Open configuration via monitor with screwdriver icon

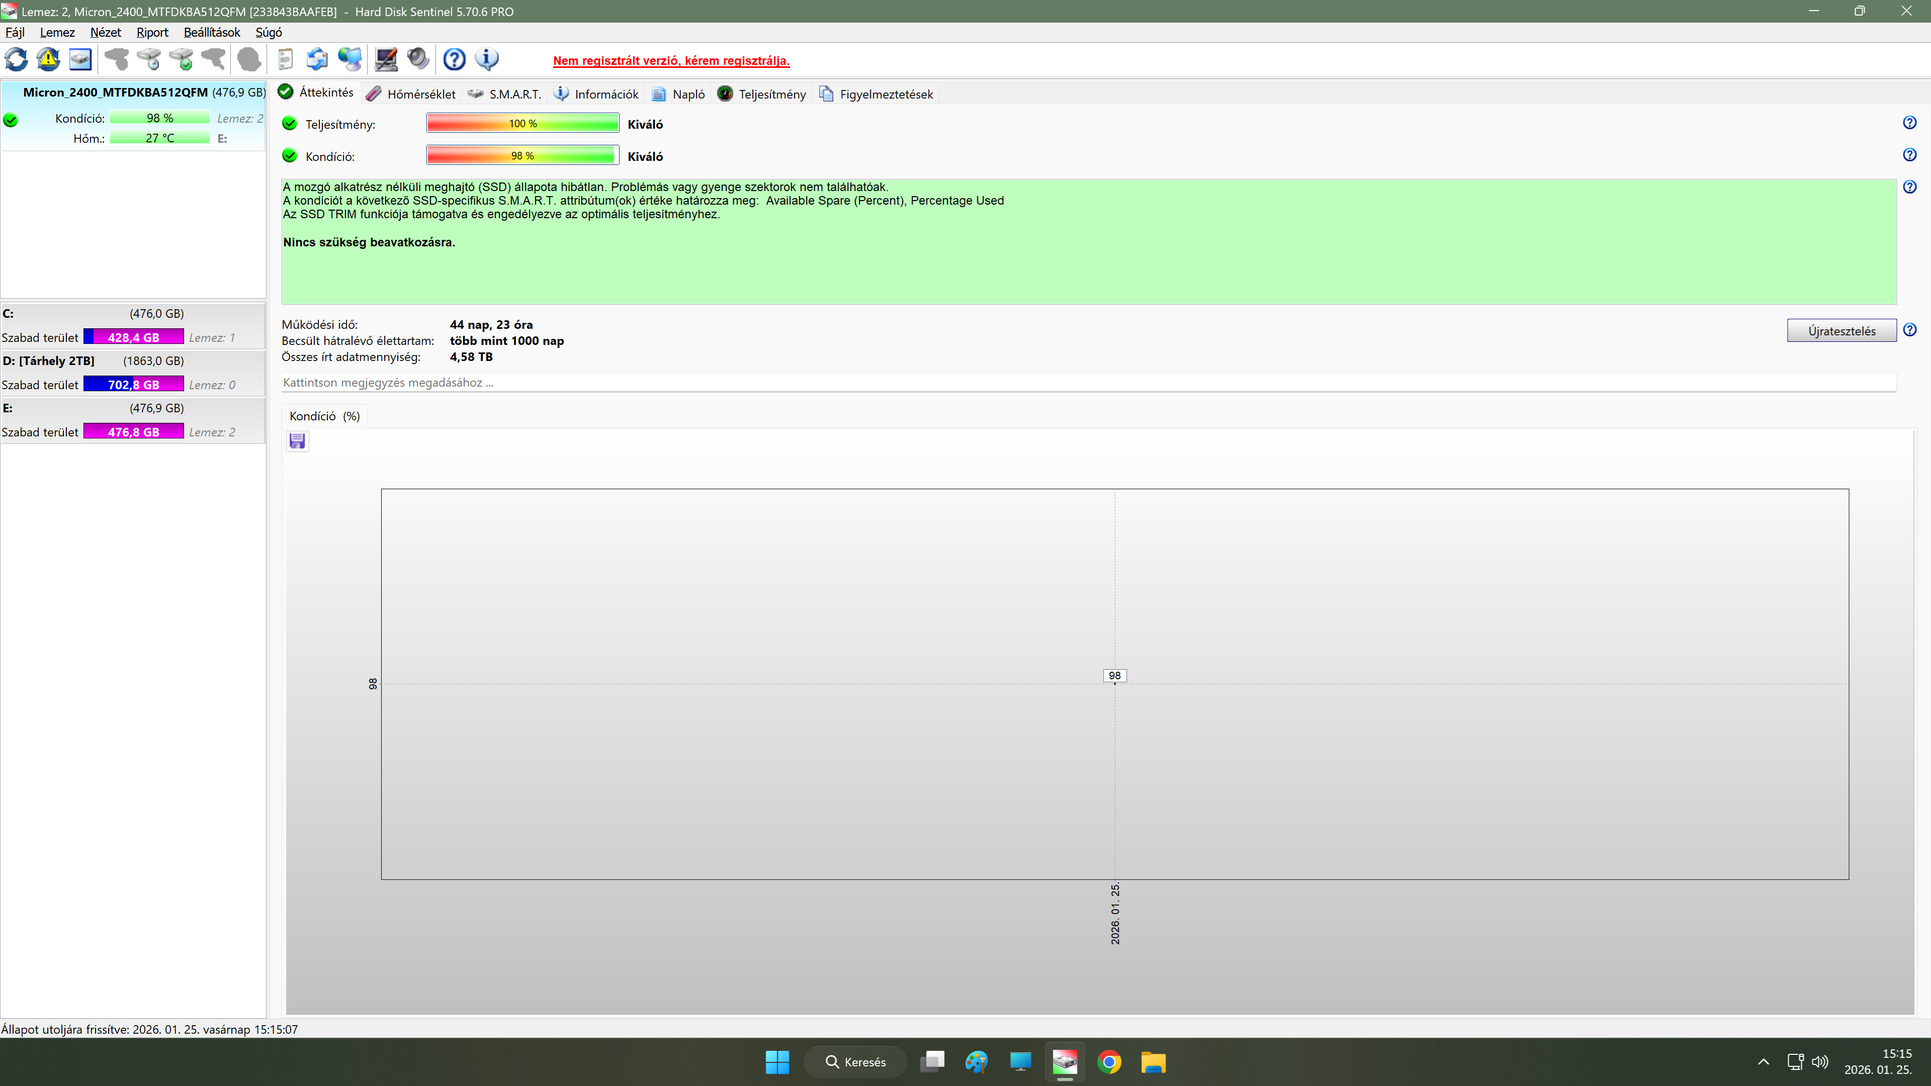tap(386, 60)
